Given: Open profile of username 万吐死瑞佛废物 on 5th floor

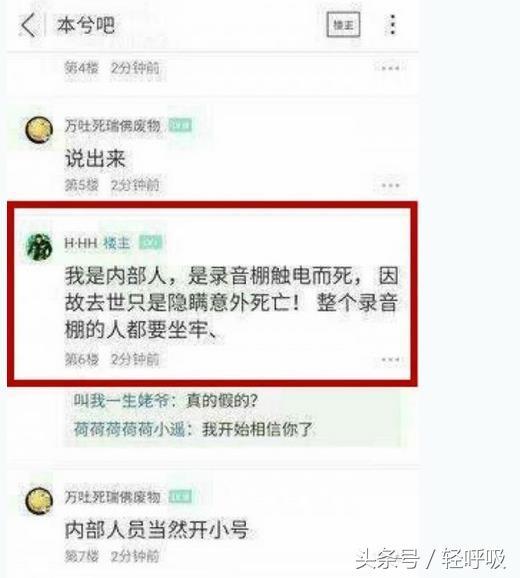Looking at the screenshot, I should click(x=113, y=126).
